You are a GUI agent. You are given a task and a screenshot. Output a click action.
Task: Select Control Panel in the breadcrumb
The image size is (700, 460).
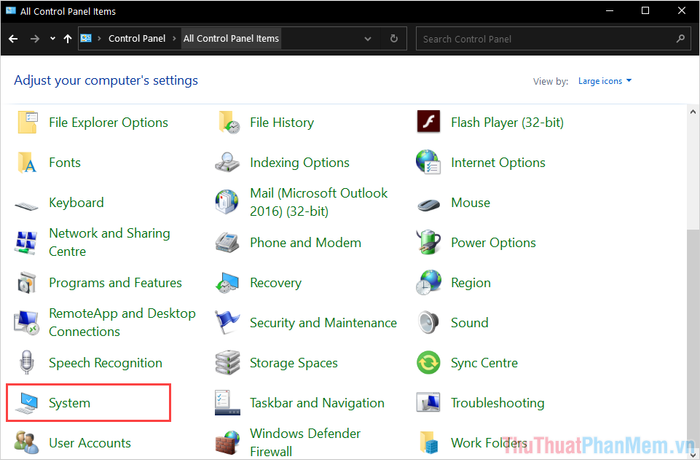[137, 39]
